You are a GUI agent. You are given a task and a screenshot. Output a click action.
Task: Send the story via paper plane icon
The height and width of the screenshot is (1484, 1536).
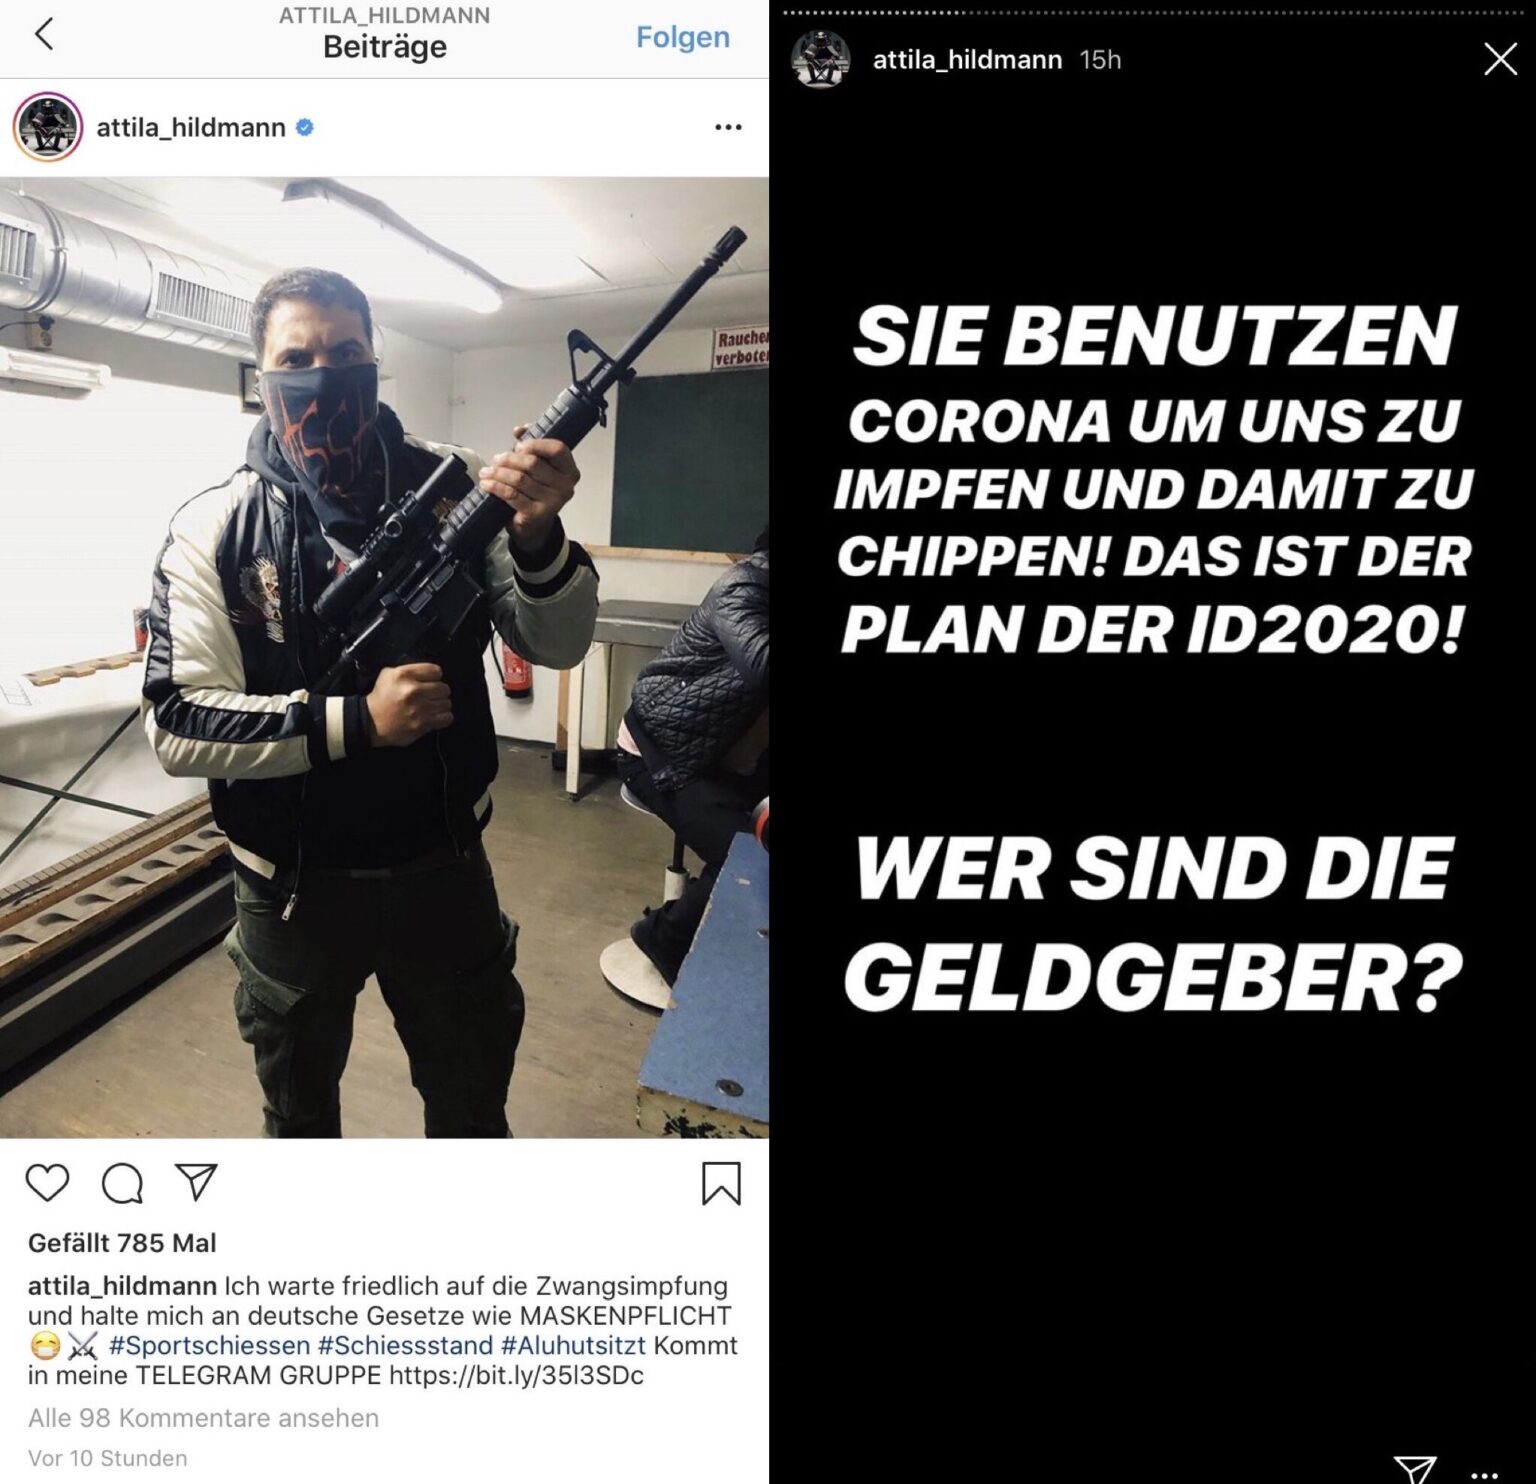coord(1415,1469)
